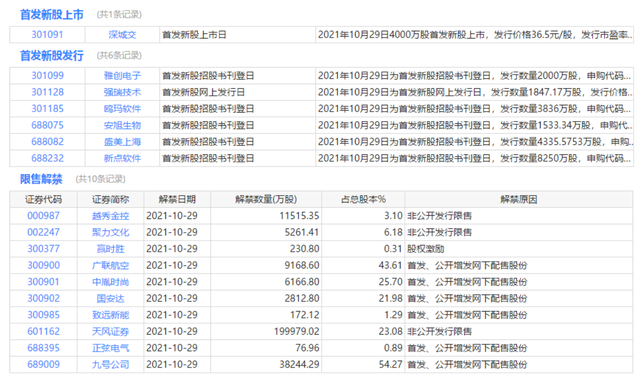Select 深城交 listing description text

coord(475,35)
